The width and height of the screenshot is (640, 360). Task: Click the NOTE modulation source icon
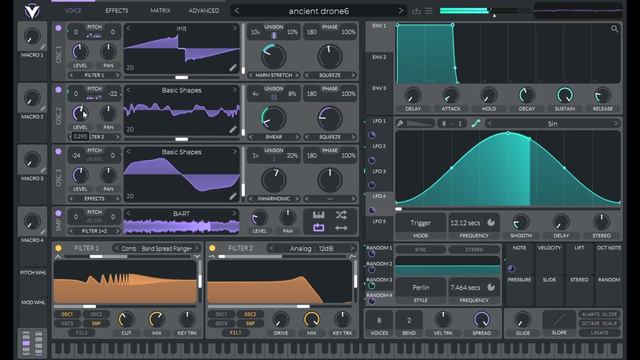(x=511, y=268)
